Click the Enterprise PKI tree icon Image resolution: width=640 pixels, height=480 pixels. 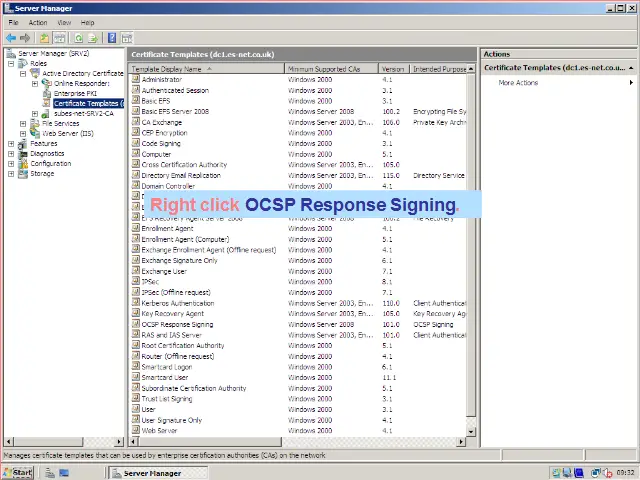tap(47, 93)
